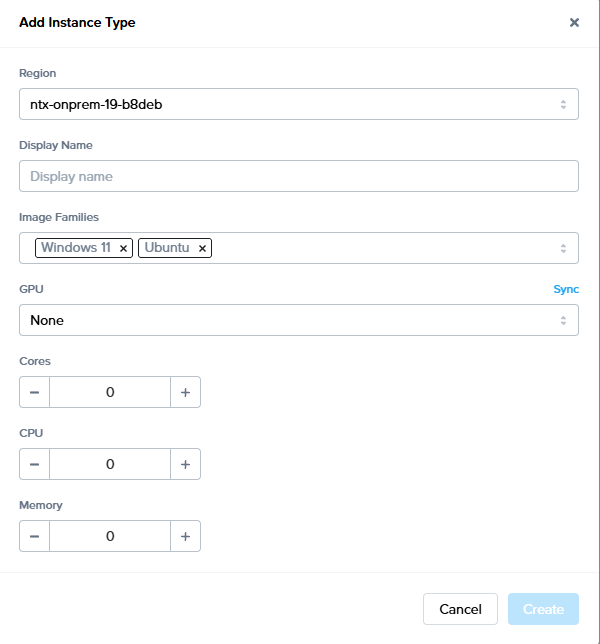Decrement Memory using the minus button
This screenshot has width=600, height=644.
tap(34, 537)
